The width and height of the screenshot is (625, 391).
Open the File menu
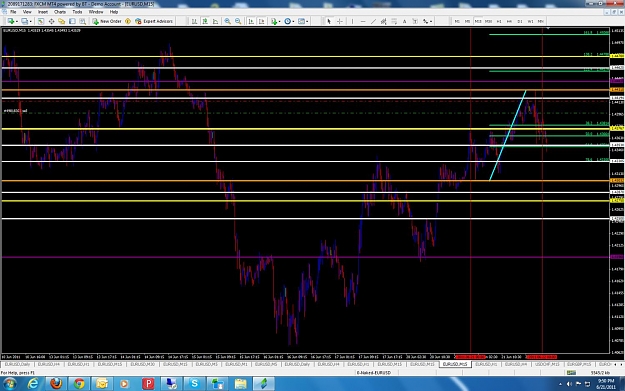(13, 12)
